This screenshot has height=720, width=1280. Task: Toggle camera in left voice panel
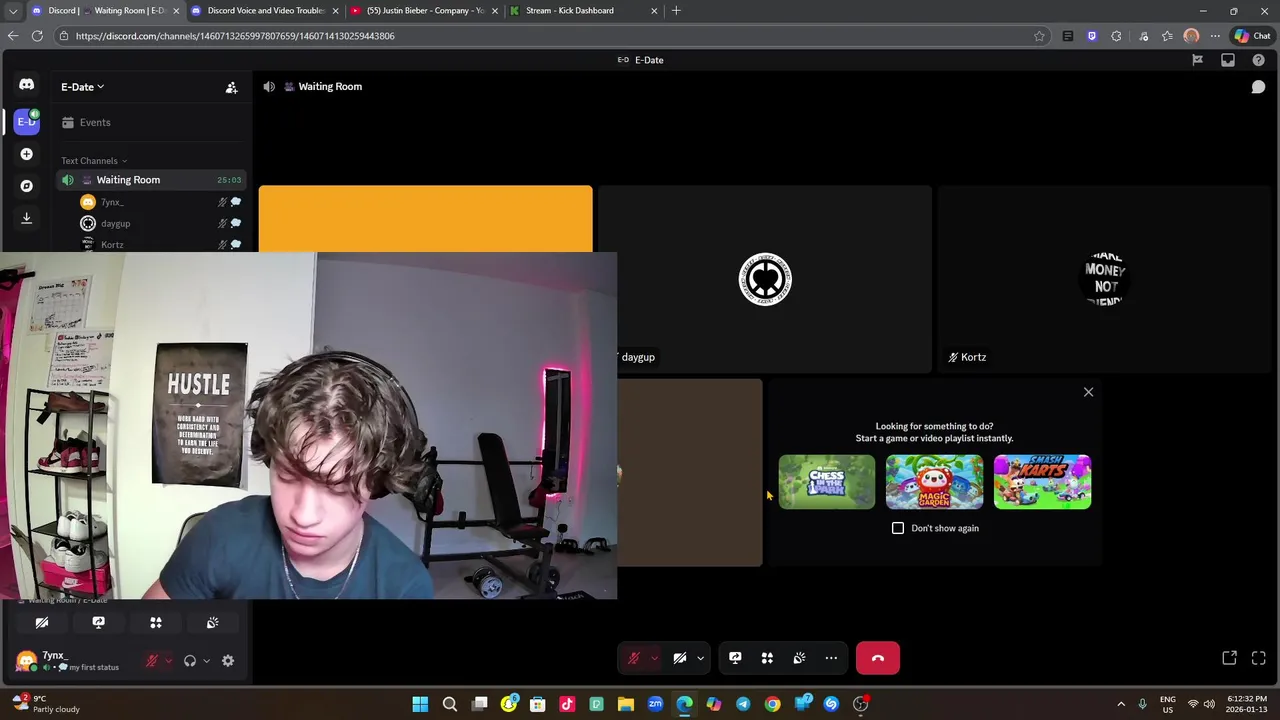tap(42, 623)
